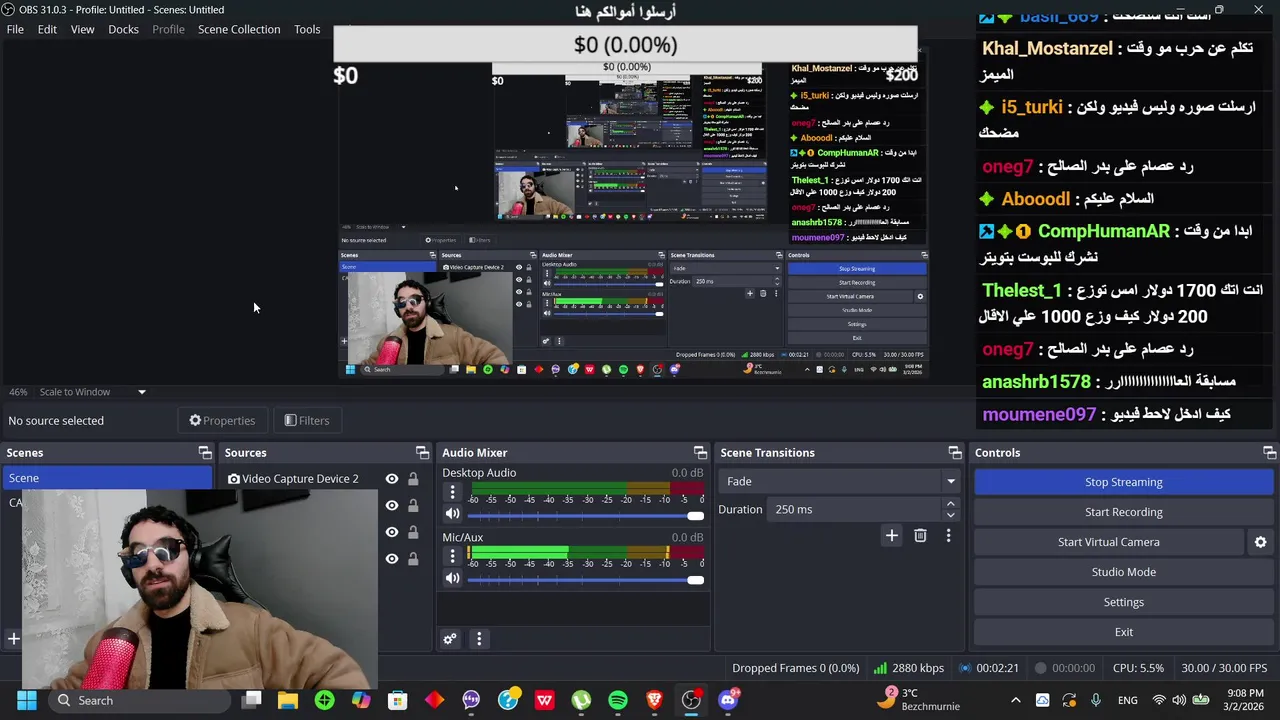Hide Video Capture Device 2 source
The image size is (1280, 720).
tap(392, 479)
